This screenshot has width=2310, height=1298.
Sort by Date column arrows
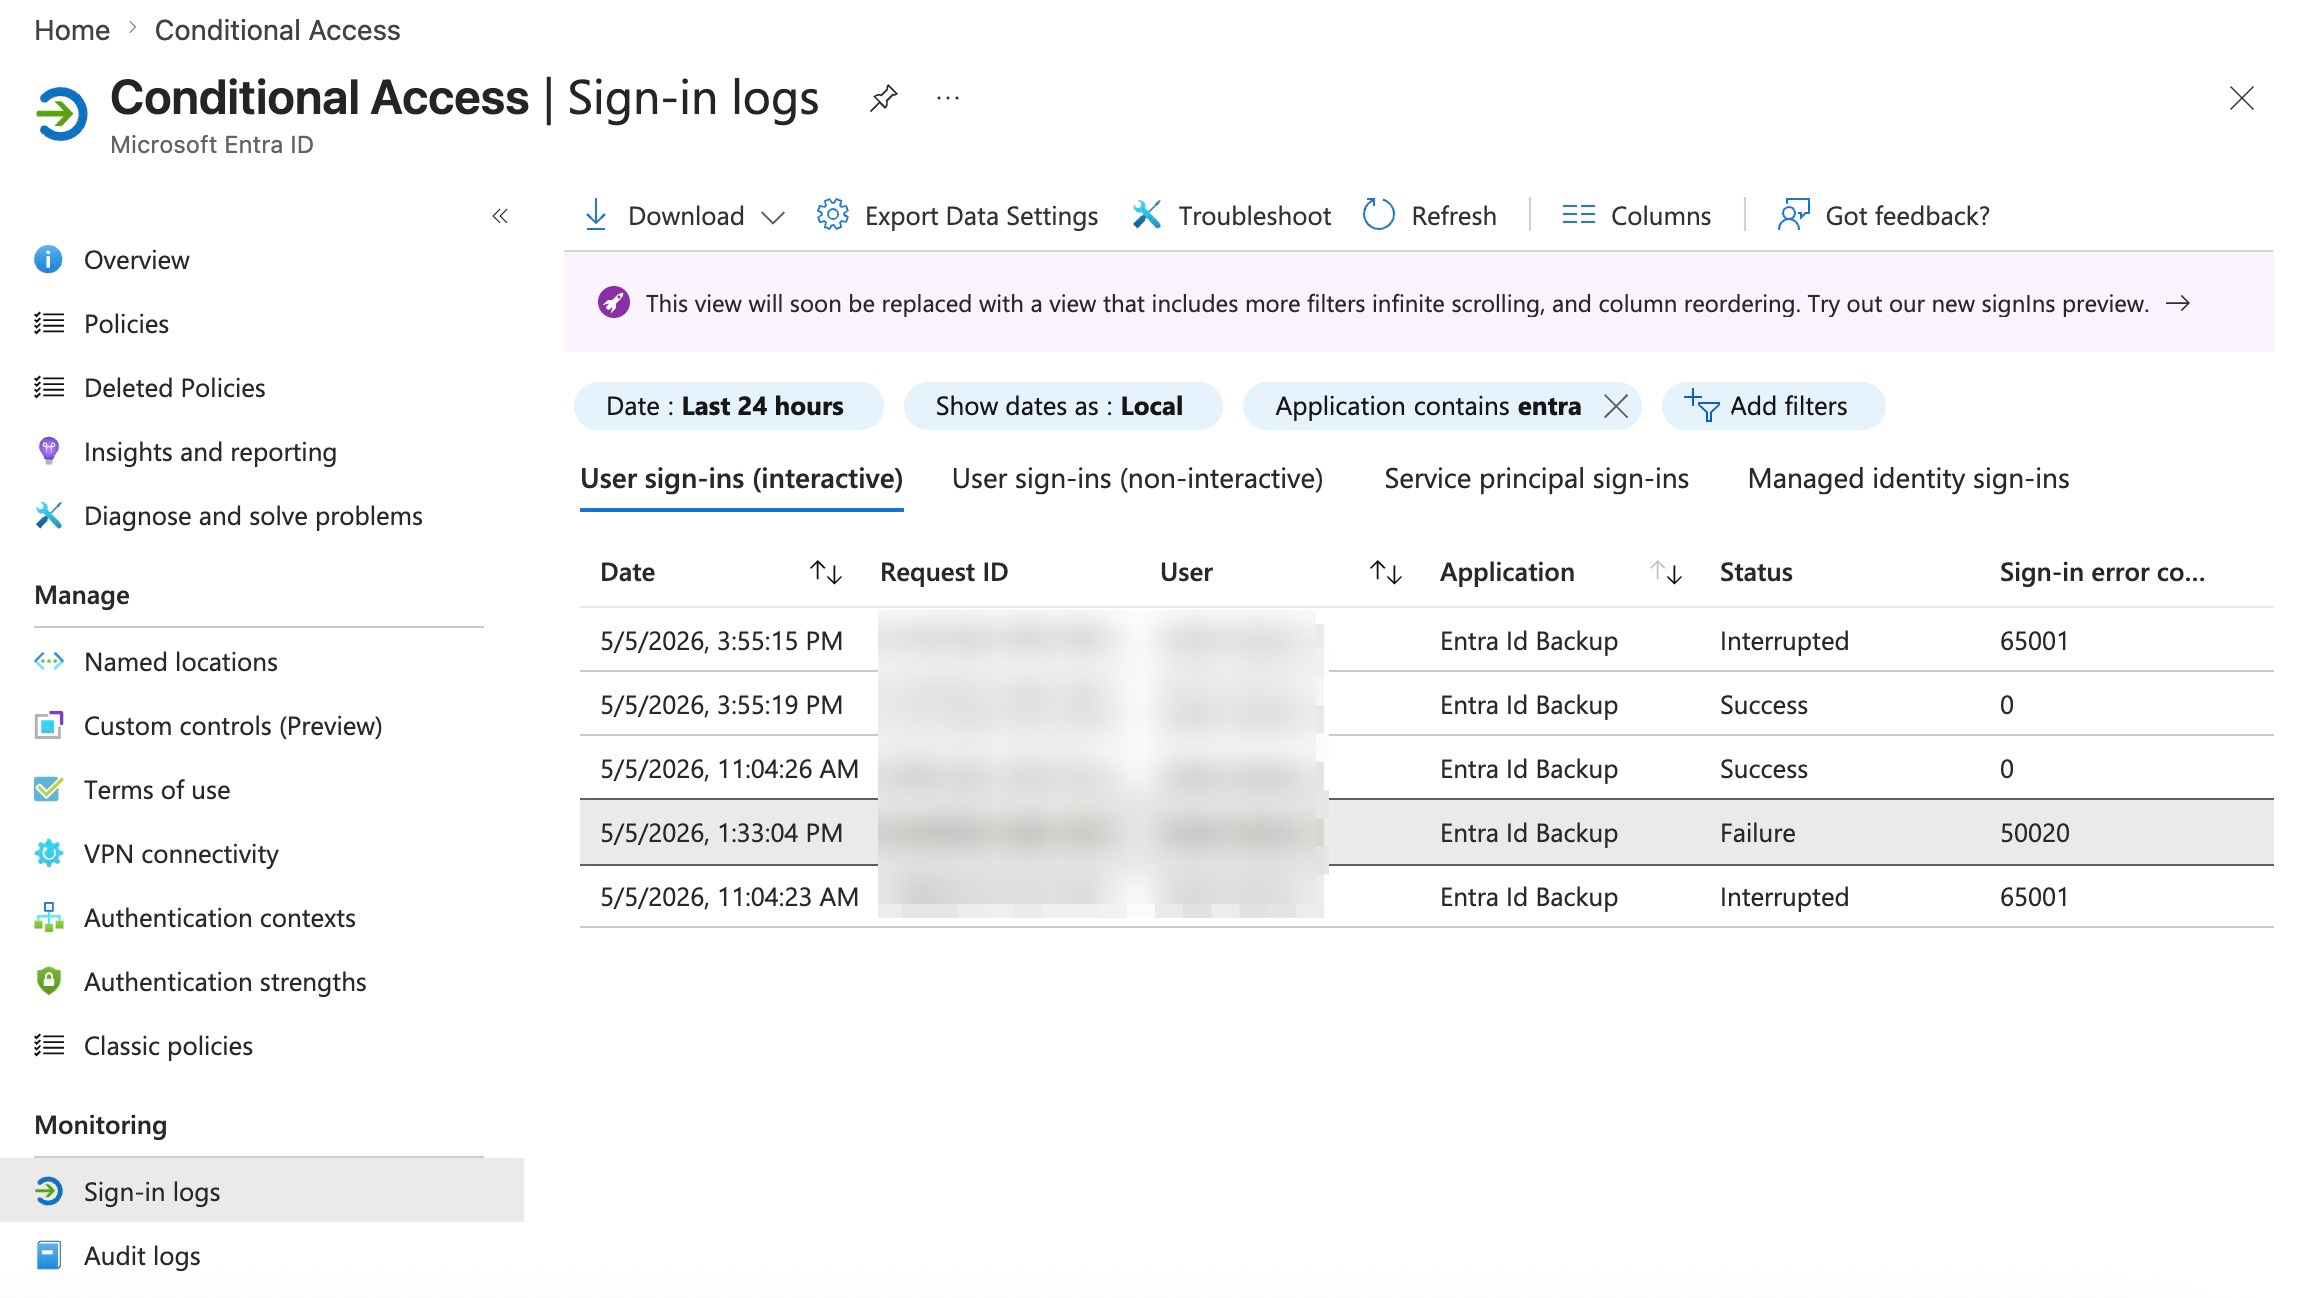[826, 572]
